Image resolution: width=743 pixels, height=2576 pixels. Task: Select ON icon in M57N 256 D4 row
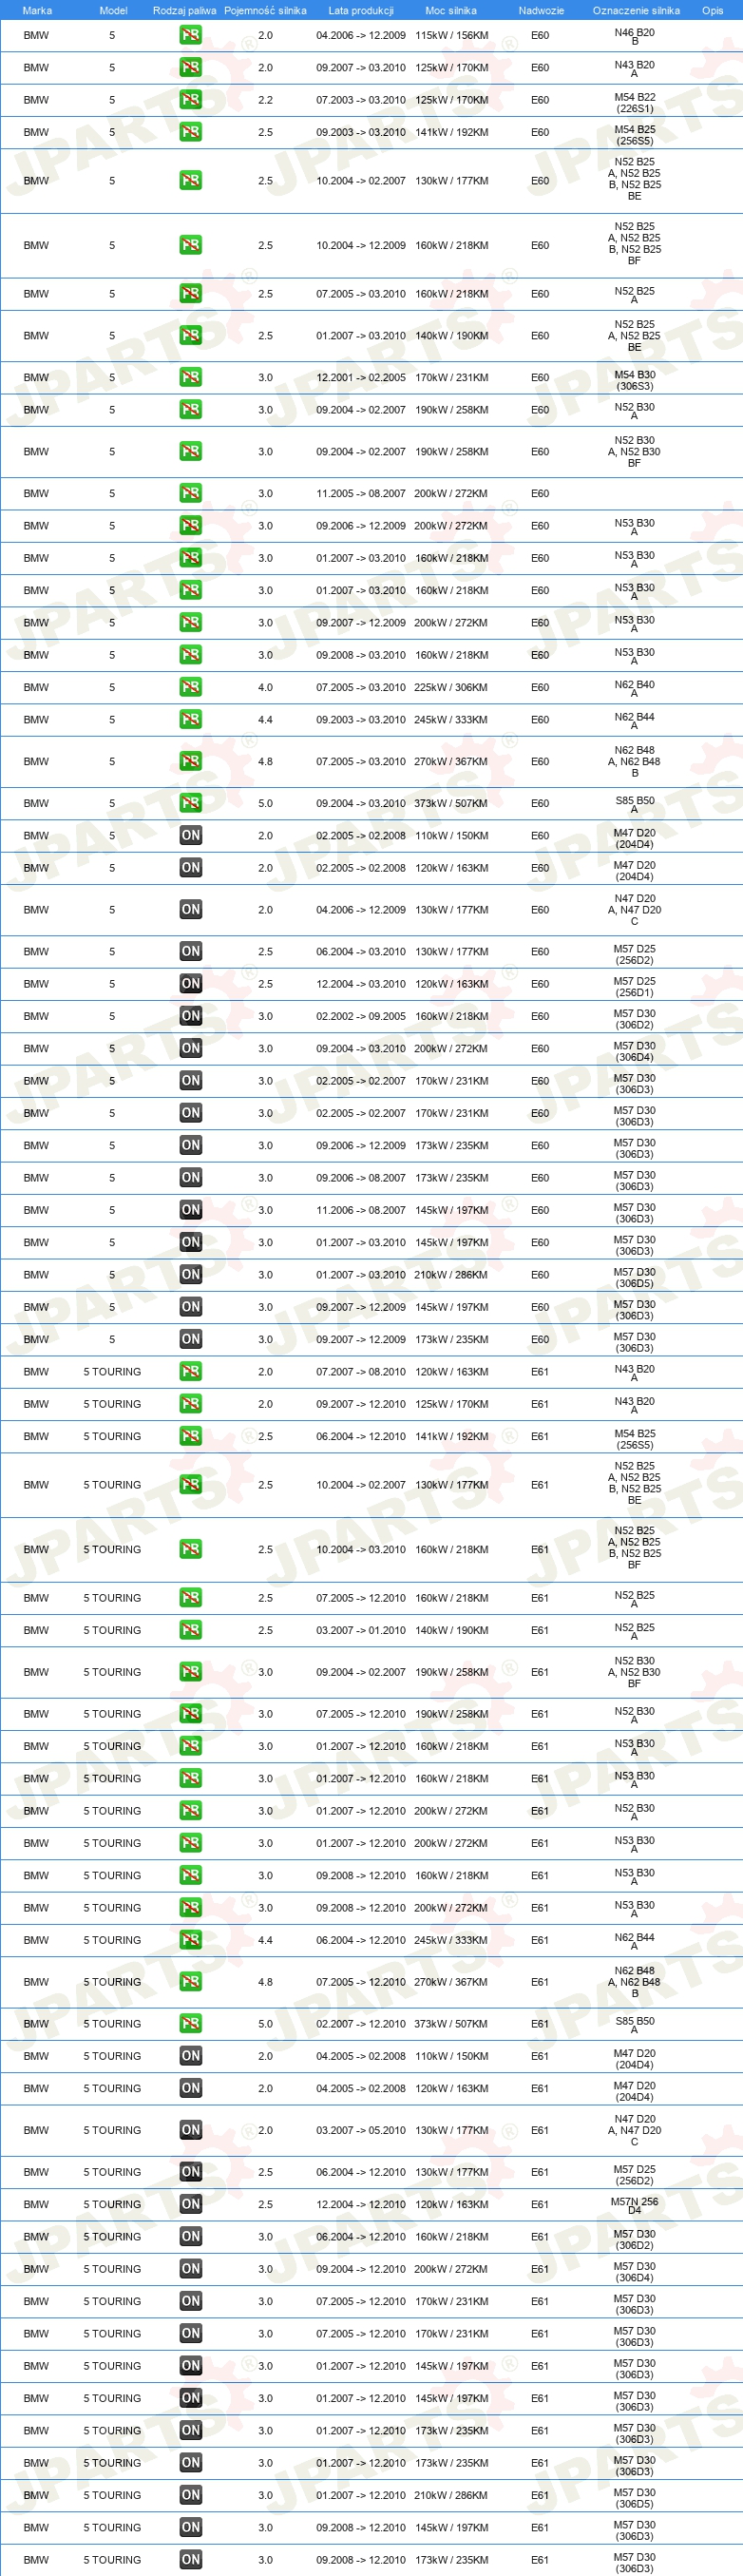click(190, 2204)
